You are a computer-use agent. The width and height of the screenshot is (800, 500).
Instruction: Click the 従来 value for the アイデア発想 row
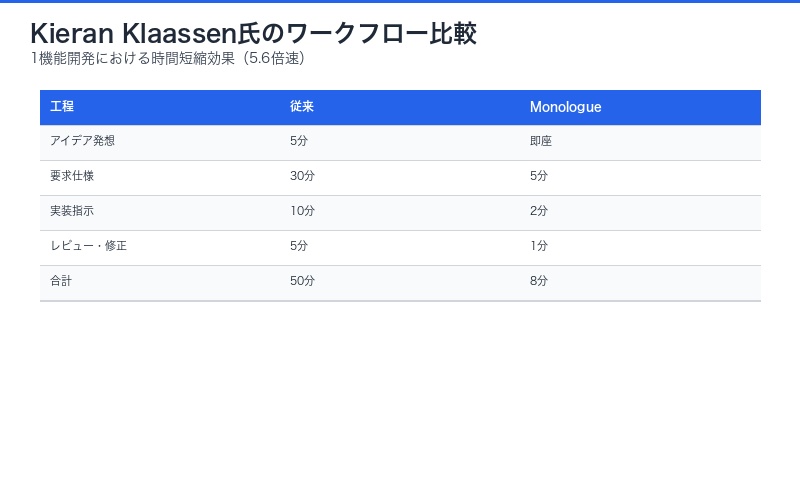point(299,142)
